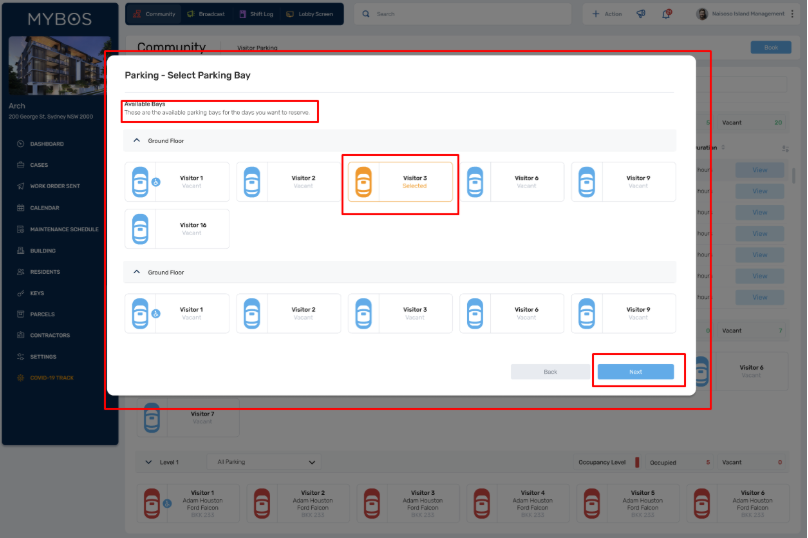This screenshot has height=538, width=808.
Task: Click the blue Next button
Action: 635,371
